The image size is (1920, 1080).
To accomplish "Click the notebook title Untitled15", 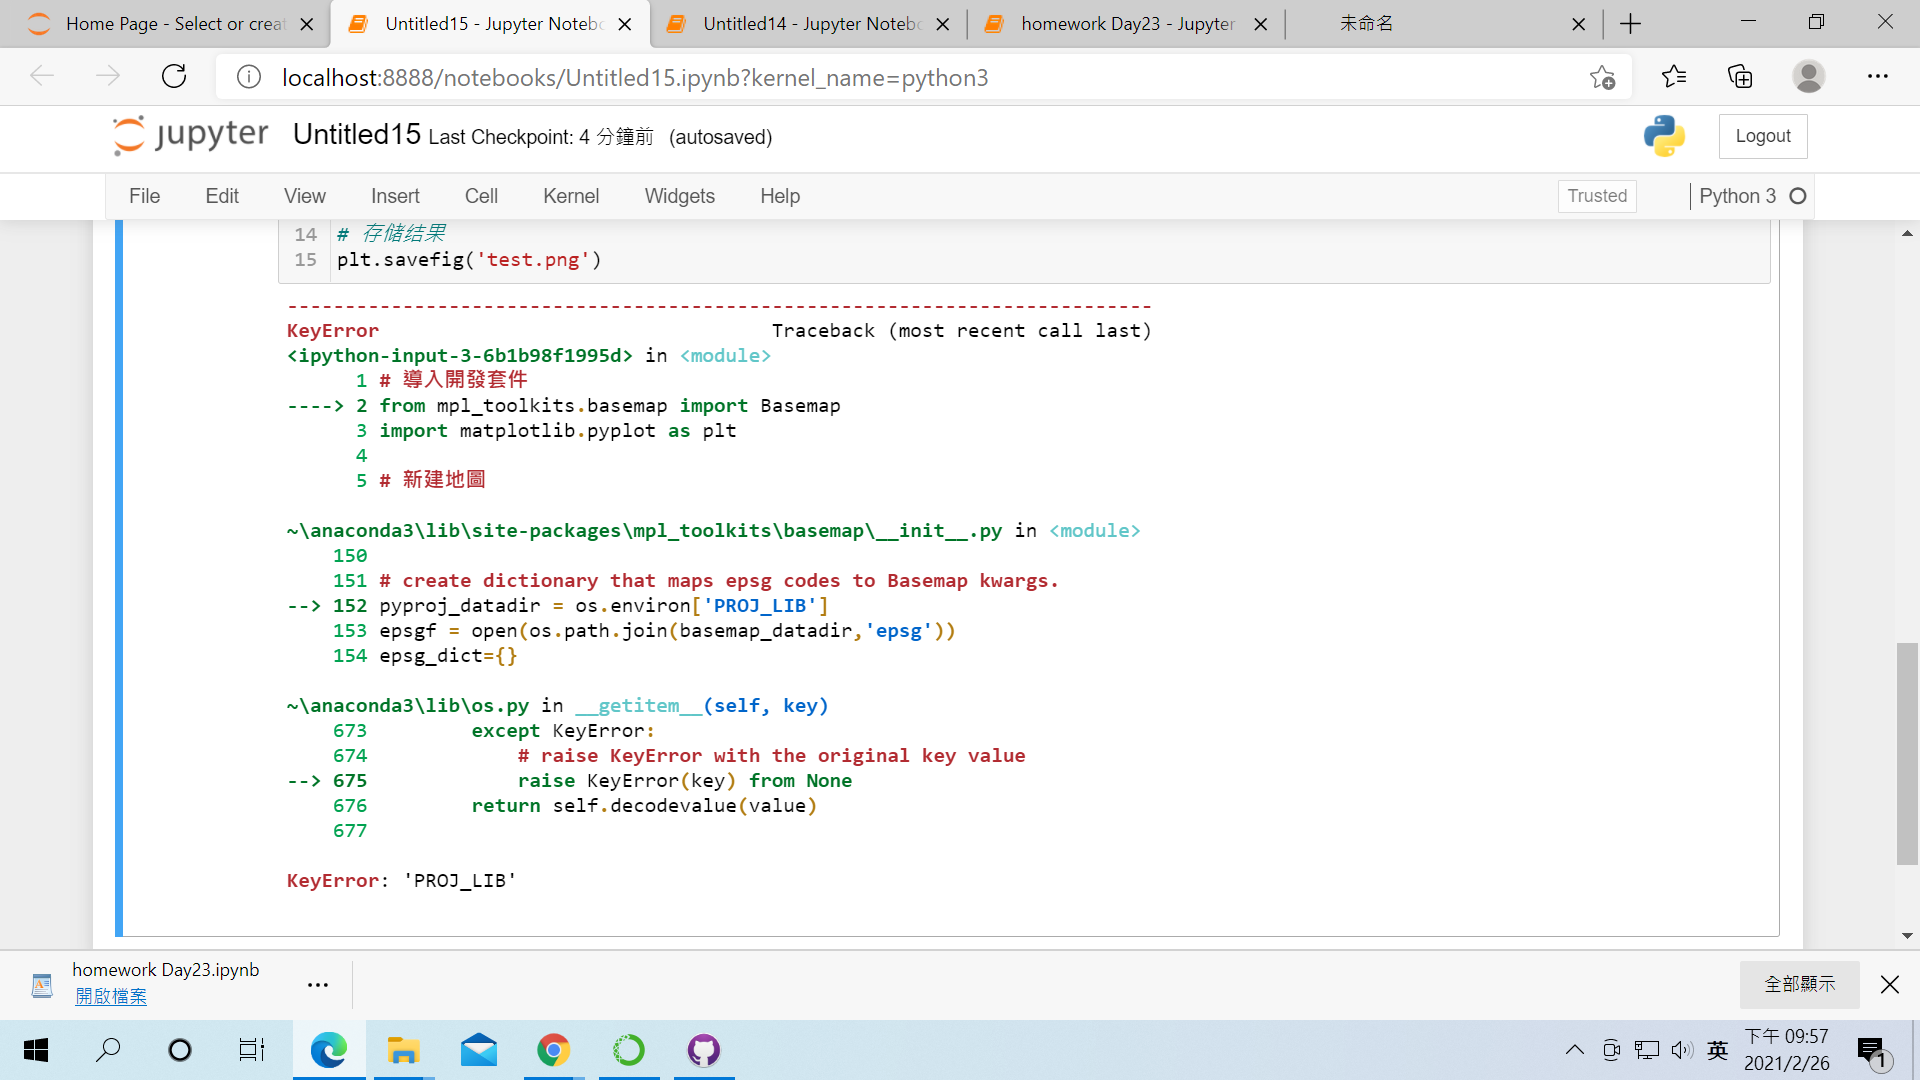I will coord(357,134).
